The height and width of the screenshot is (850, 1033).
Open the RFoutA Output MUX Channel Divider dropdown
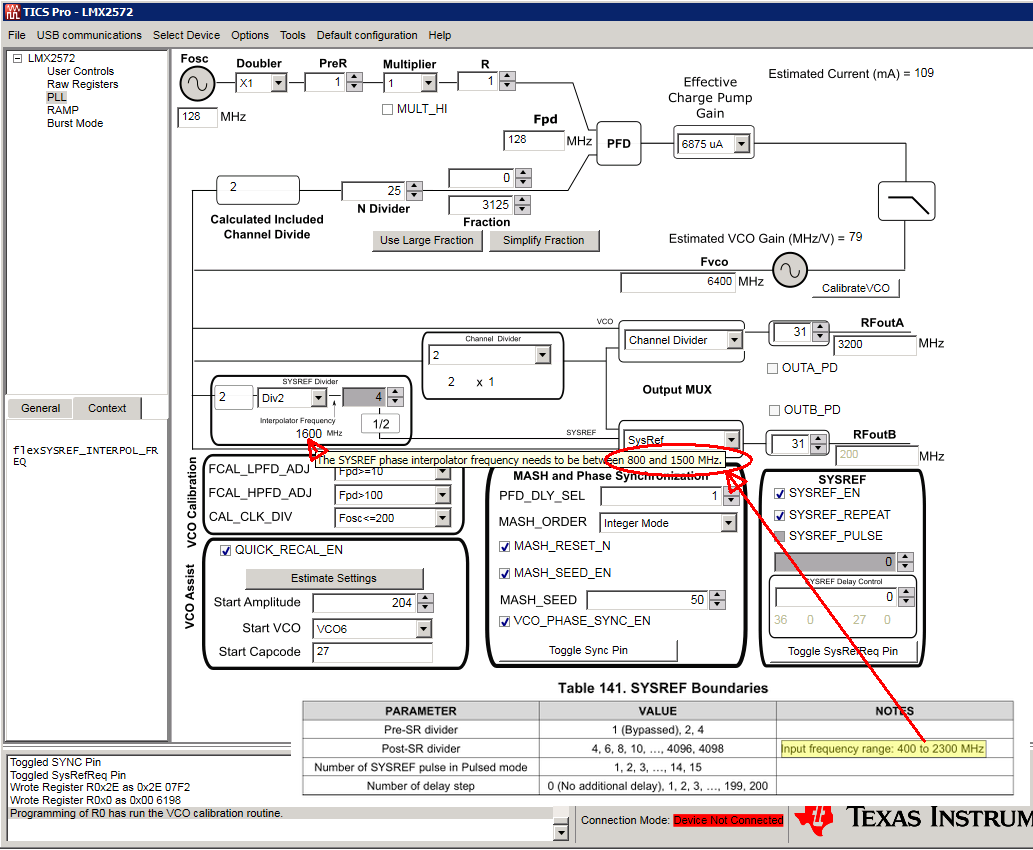[735, 340]
